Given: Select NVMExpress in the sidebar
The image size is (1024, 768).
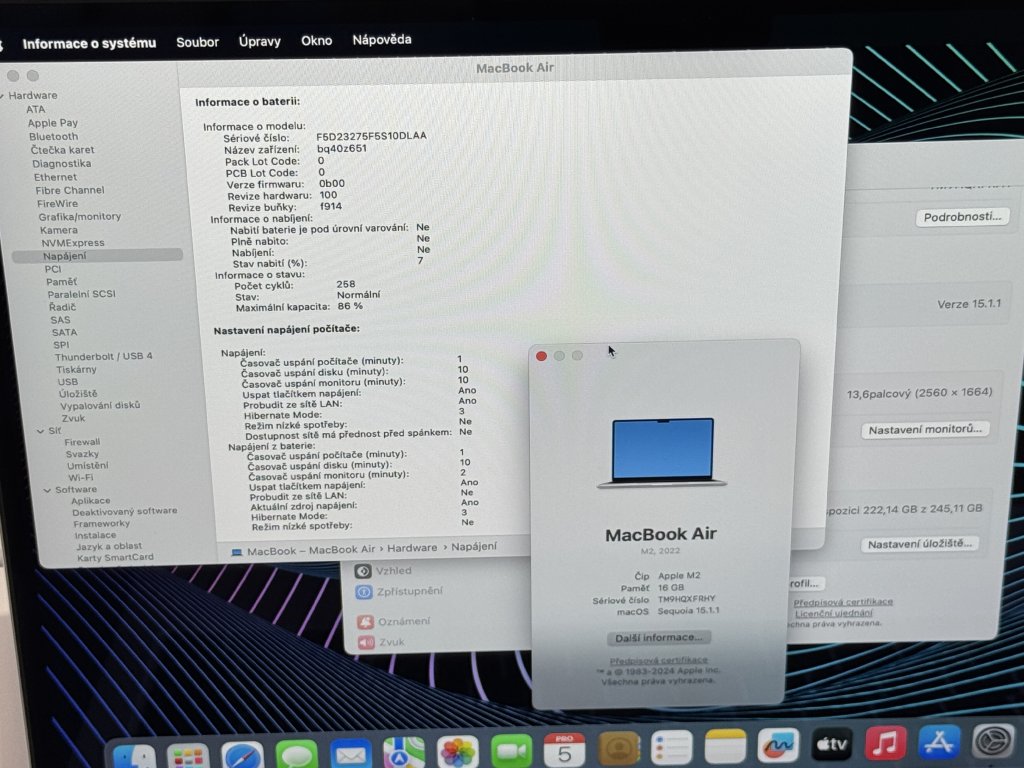Looking at the screenshot, I should pyautogui.click(x=73, y=243).
